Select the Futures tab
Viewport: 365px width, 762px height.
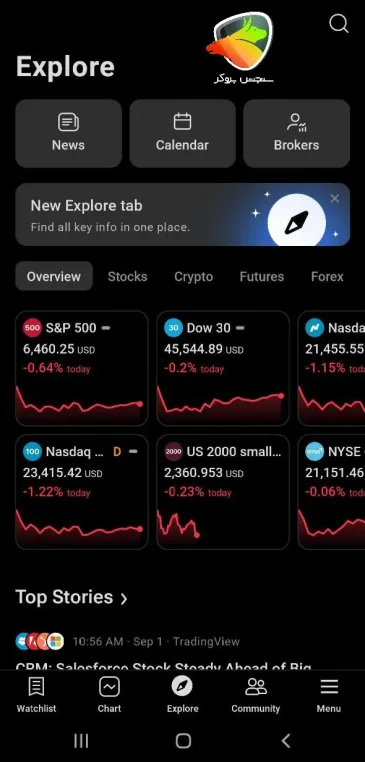click(261, 277)
